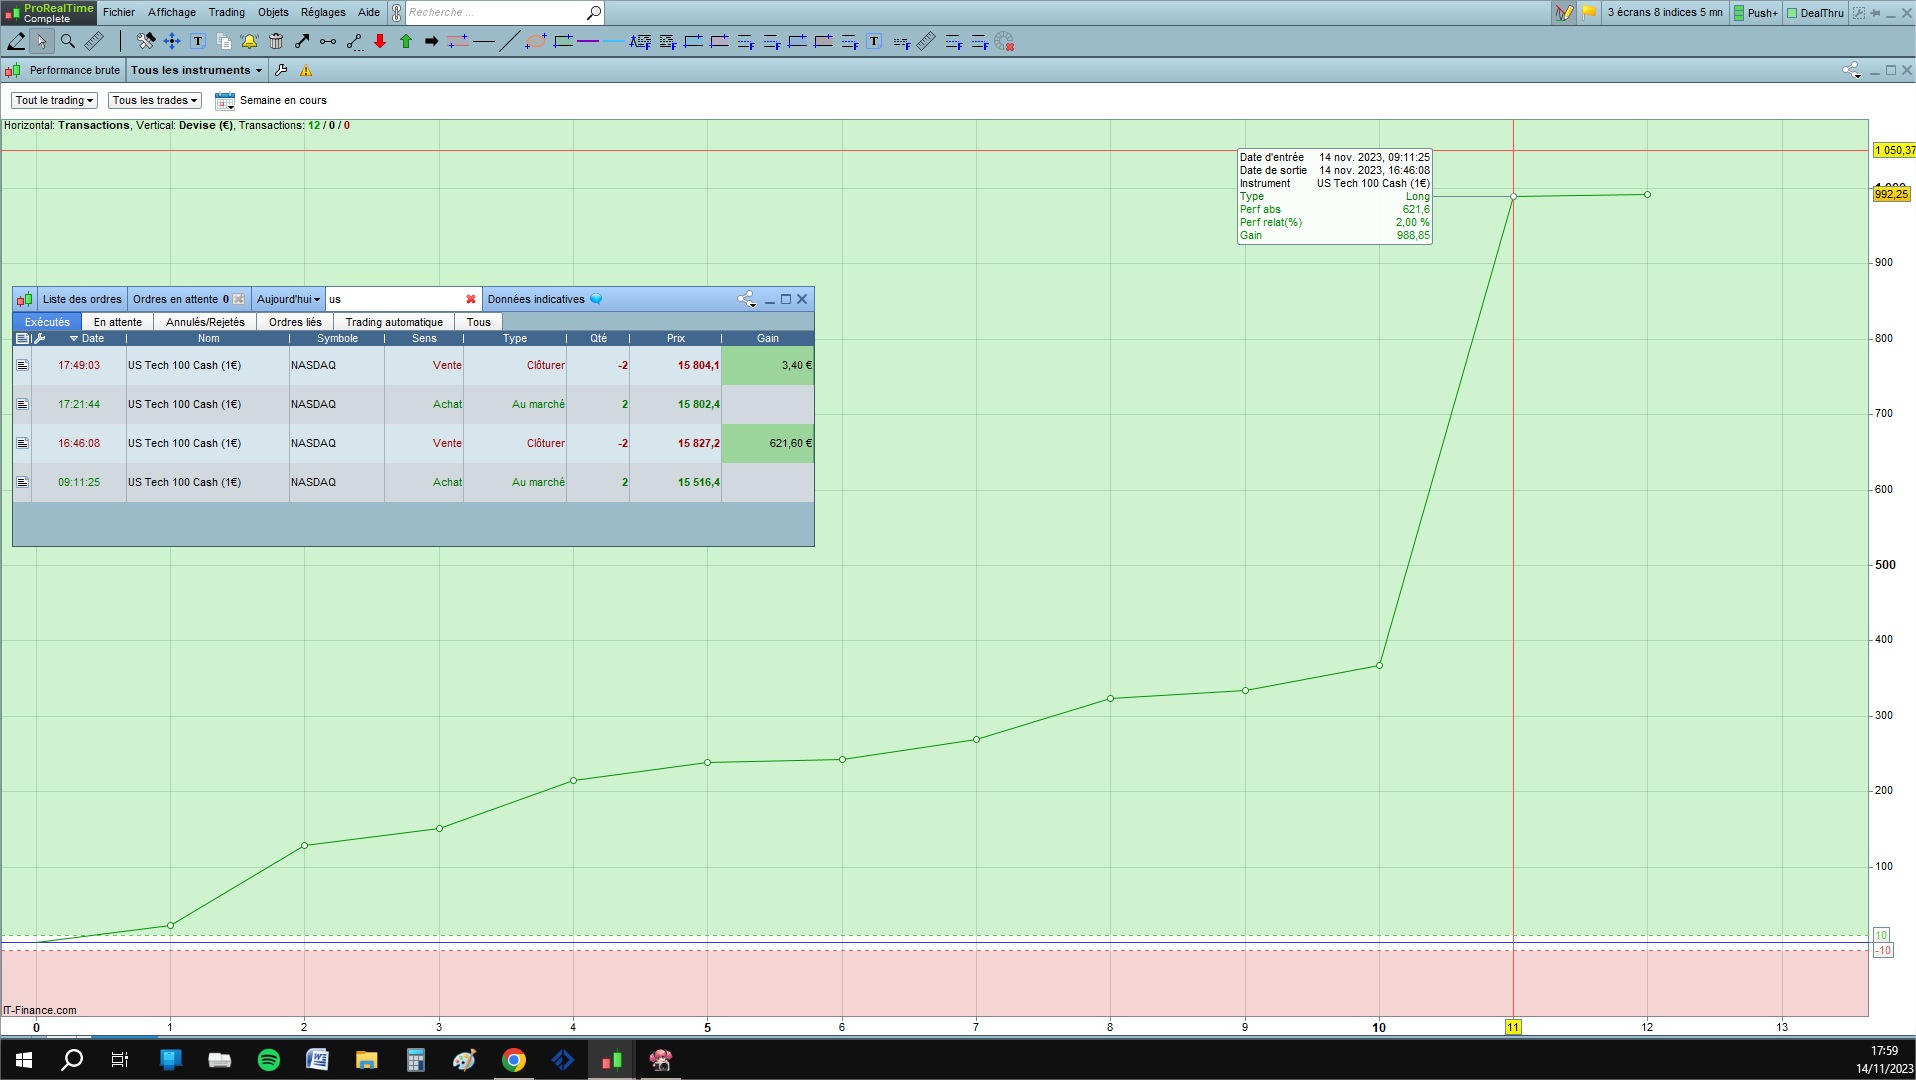
Task: Select the green up arrow tool
Action: [x=406, y=41]
